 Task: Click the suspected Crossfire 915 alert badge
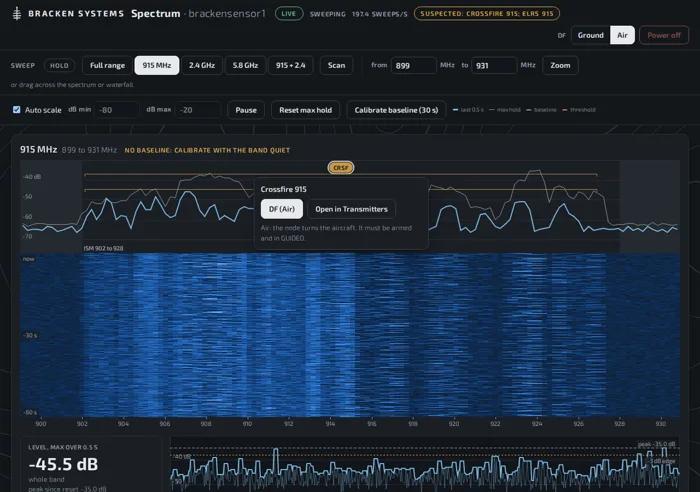pos(487,13)
